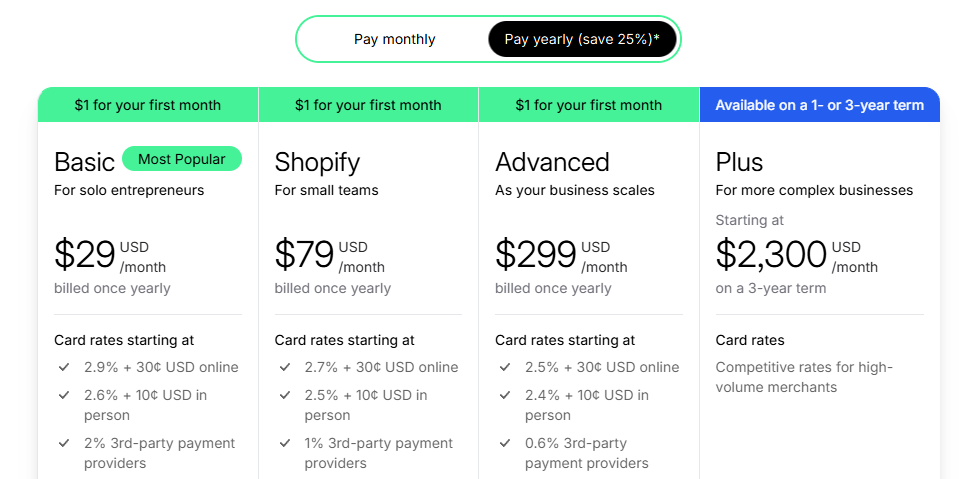Click checkmark beside 2.9% + 30¢ USD online
The image size is (976, 479).
(x=64, y=367)
